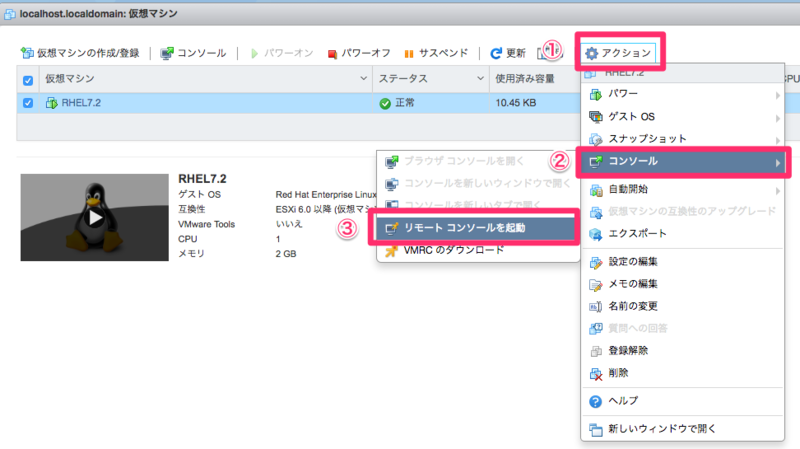Click the Actions gear icon

point(591,53)
